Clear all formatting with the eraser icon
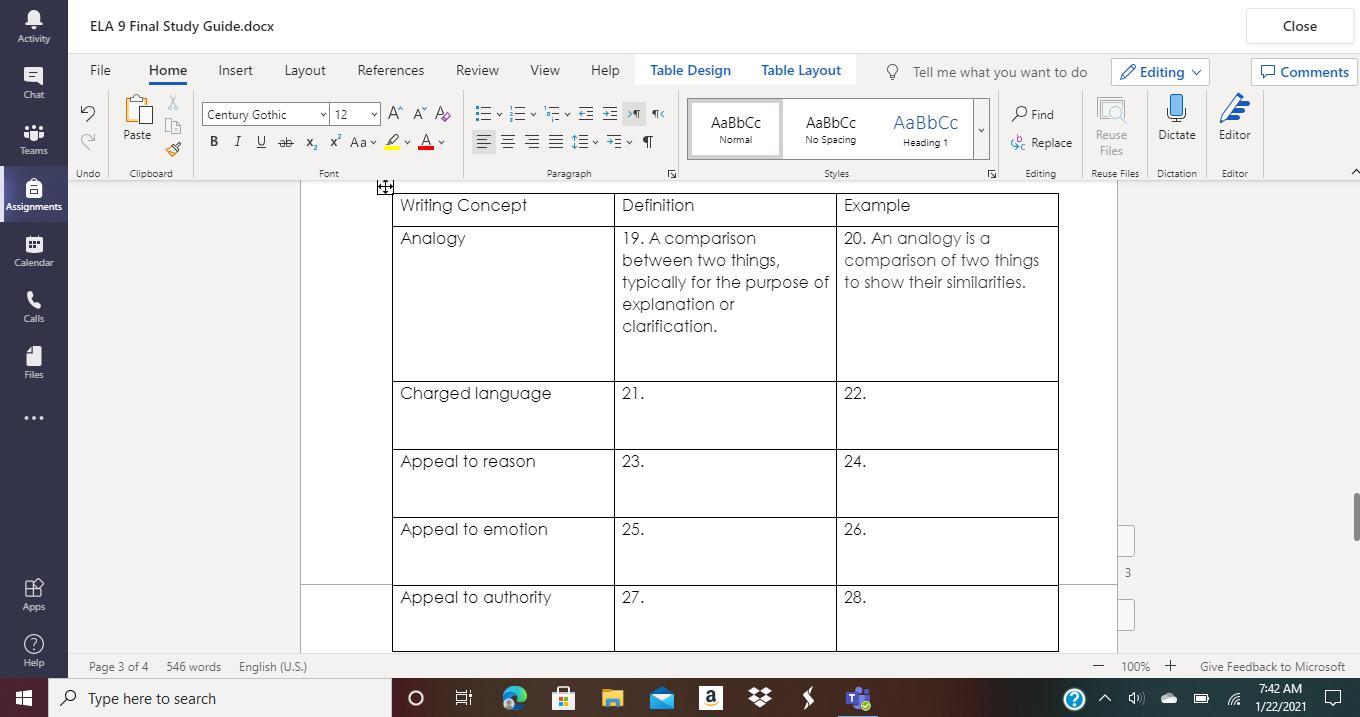Image resolution: width=1360 pixels, height=717 pixels. coord(443,114)
